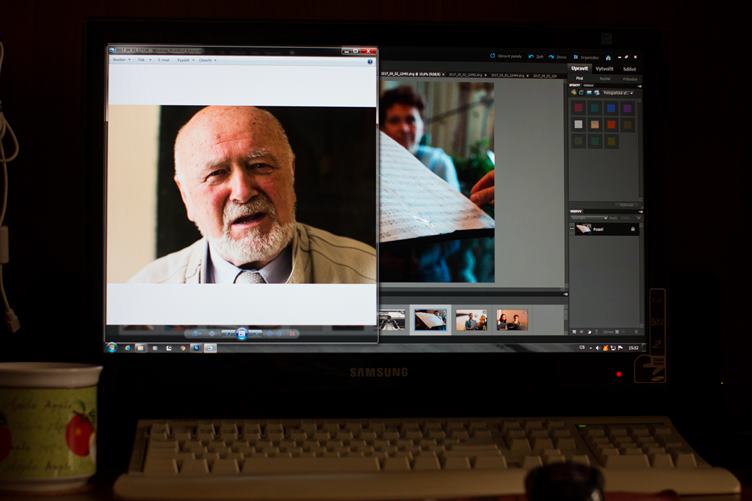Image resolution: width=752 pixels, height=501 pixels.
Task: Open the Tisk dropdown in Photo Viewer
Action: click(x=144, y=60)
